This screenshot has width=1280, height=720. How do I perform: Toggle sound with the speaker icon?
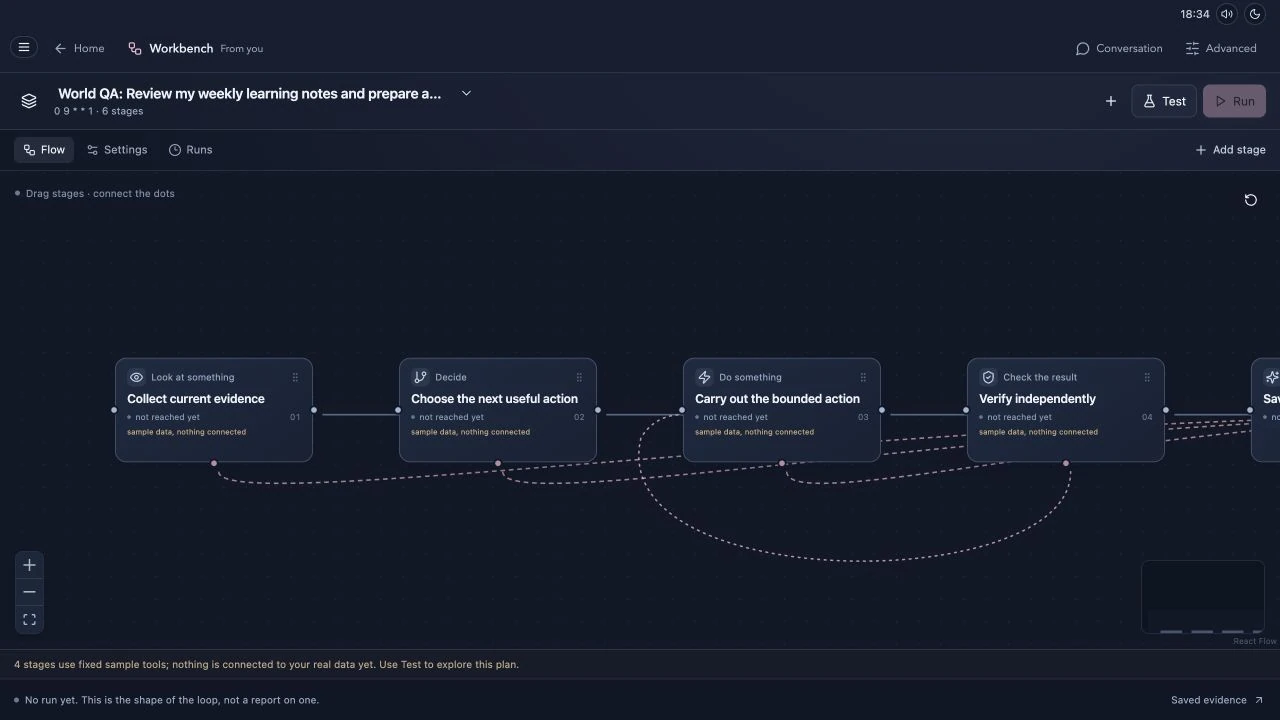coord(1227,14)
